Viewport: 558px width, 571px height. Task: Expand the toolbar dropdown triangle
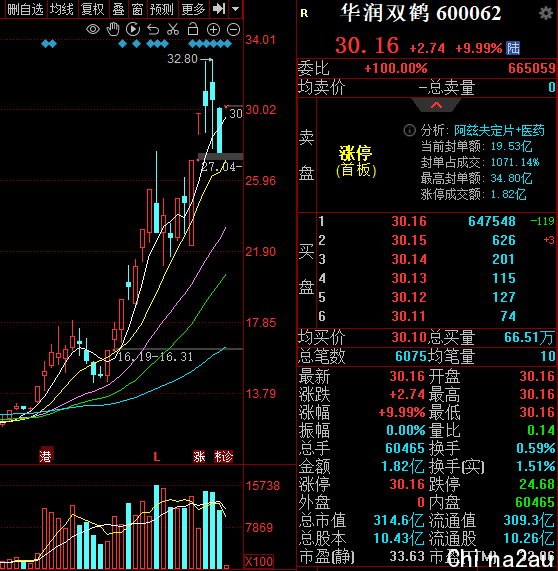[x=236, y=9]
